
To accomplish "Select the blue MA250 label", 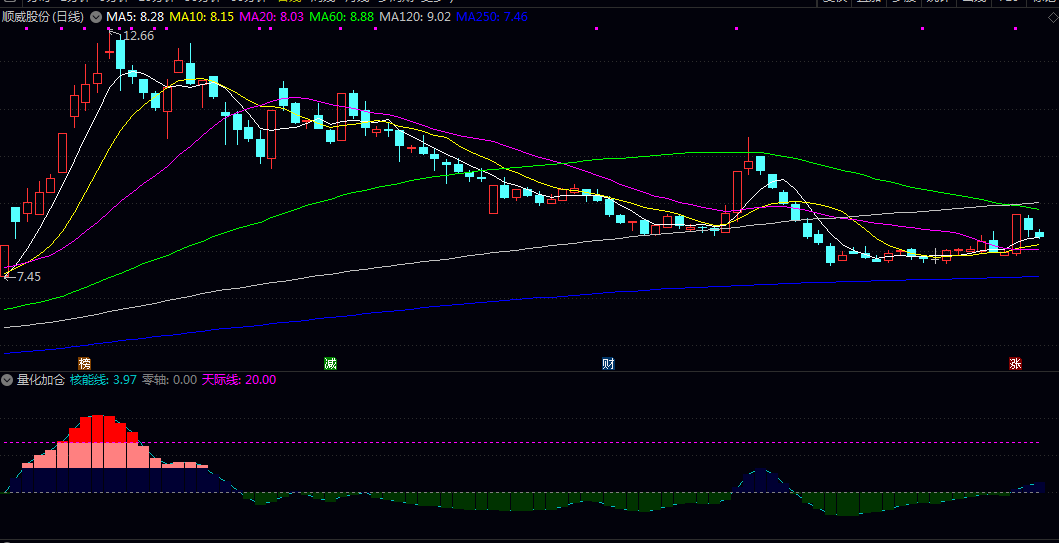I will point(492,18).
